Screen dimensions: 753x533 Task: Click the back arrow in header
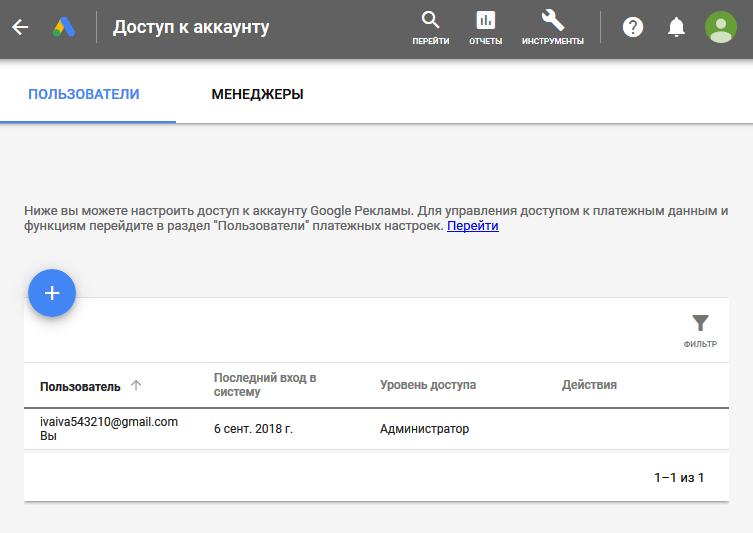click(x=20, y=27)
